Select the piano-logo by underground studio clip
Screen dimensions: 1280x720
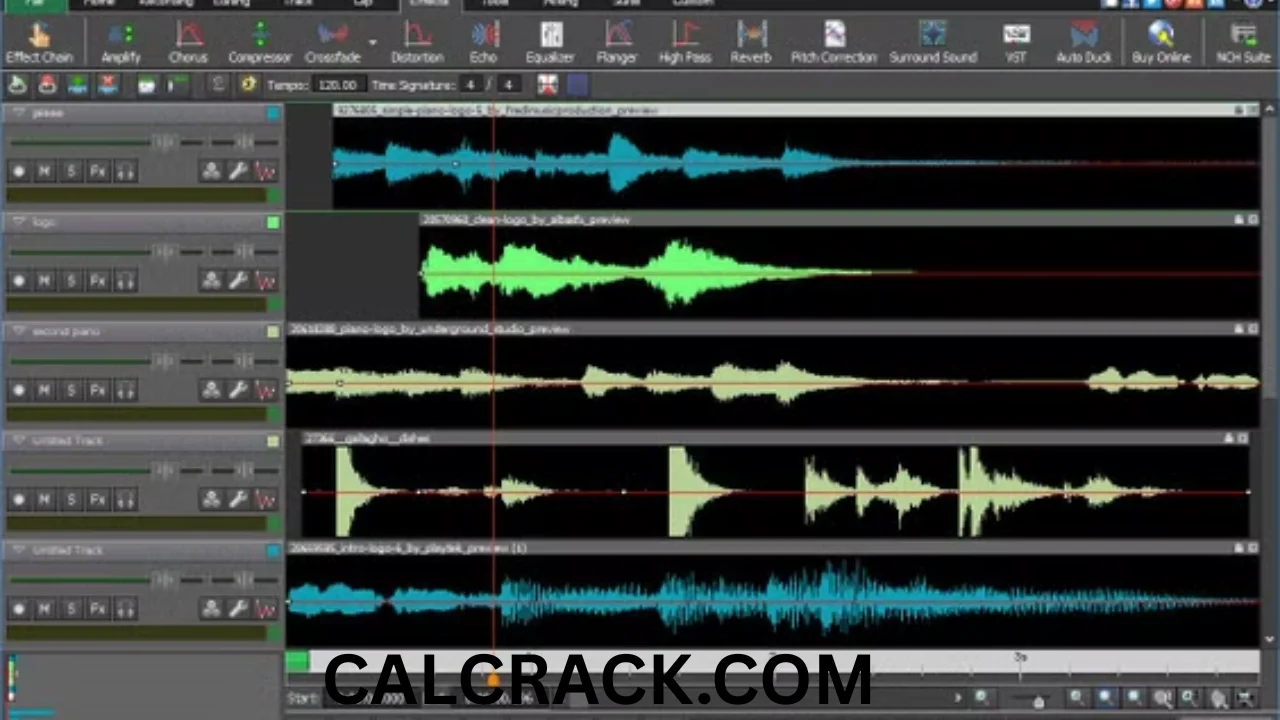click(772, 328)
